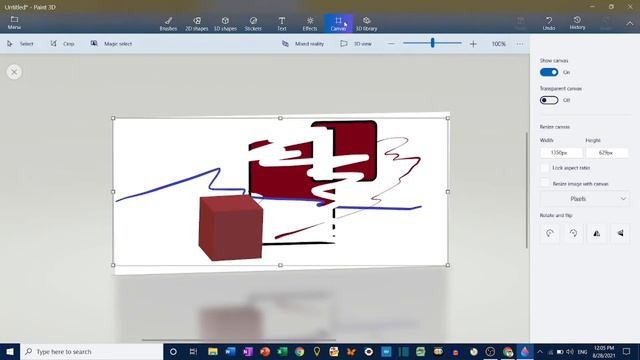640x360 pixels.
Task: Open Excel from the taskbar
Action: point(282,351)
